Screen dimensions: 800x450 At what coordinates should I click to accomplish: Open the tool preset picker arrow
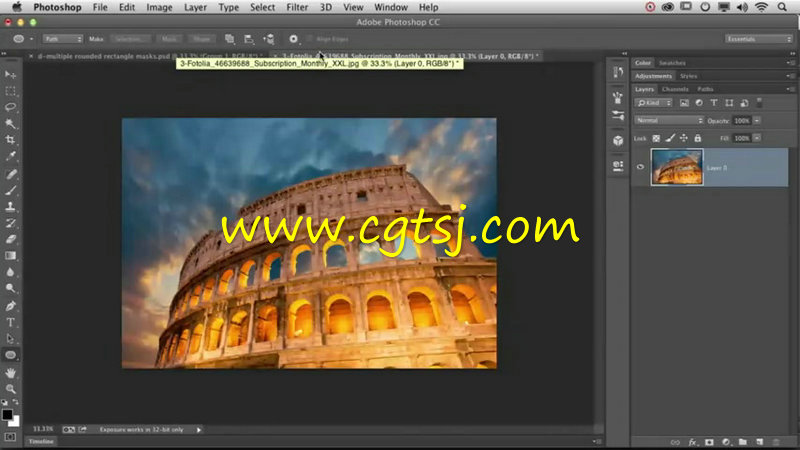pyautogui.click(x=31, y=39)
